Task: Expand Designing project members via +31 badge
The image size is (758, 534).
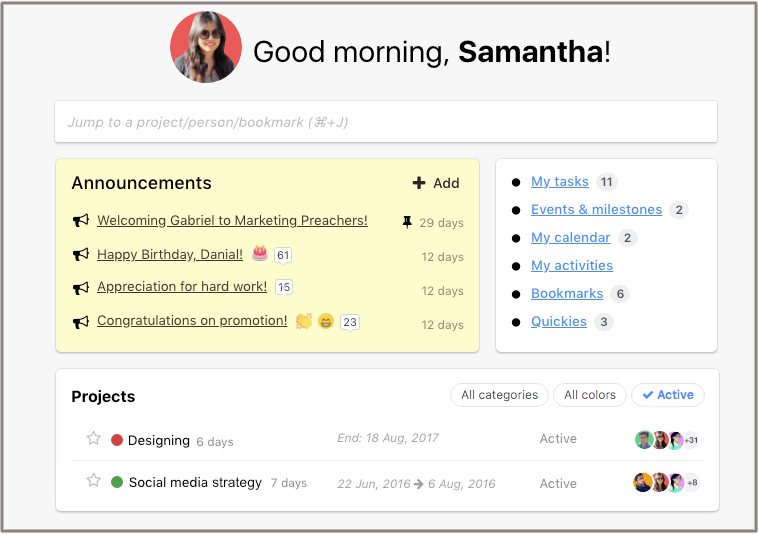Action: pyautogui.click(x=690, y=440)
